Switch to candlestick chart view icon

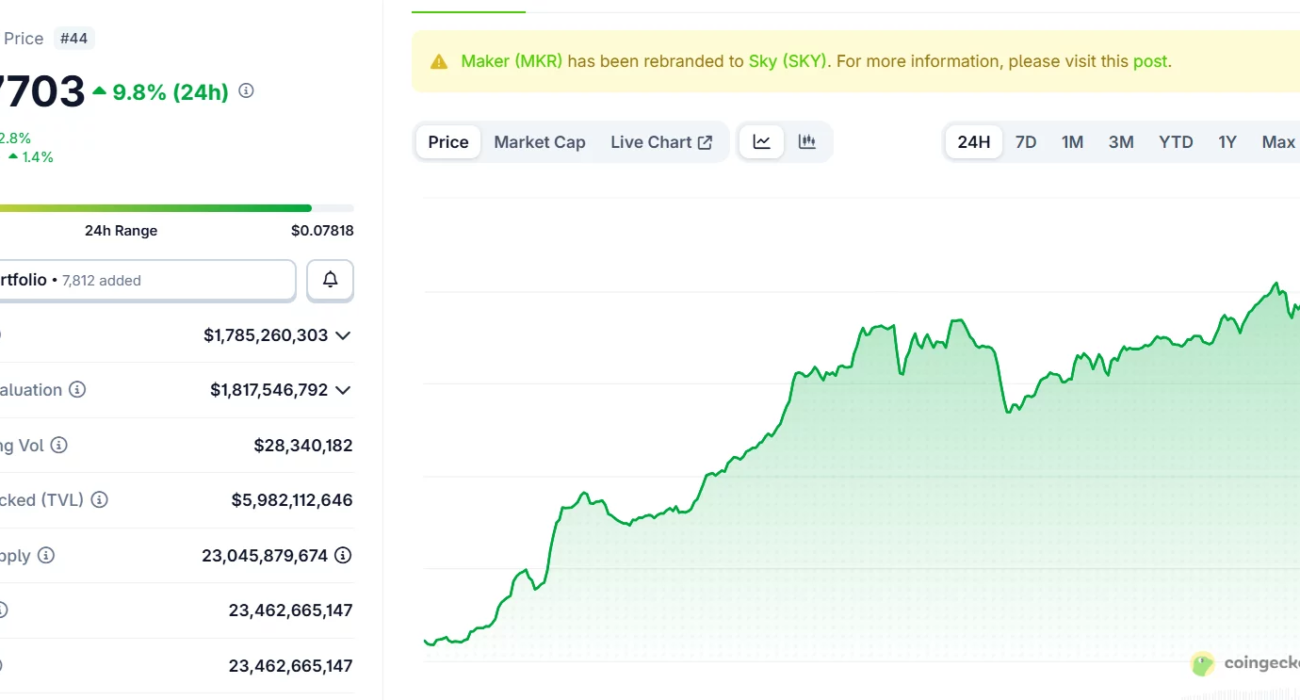pos(807,142)
